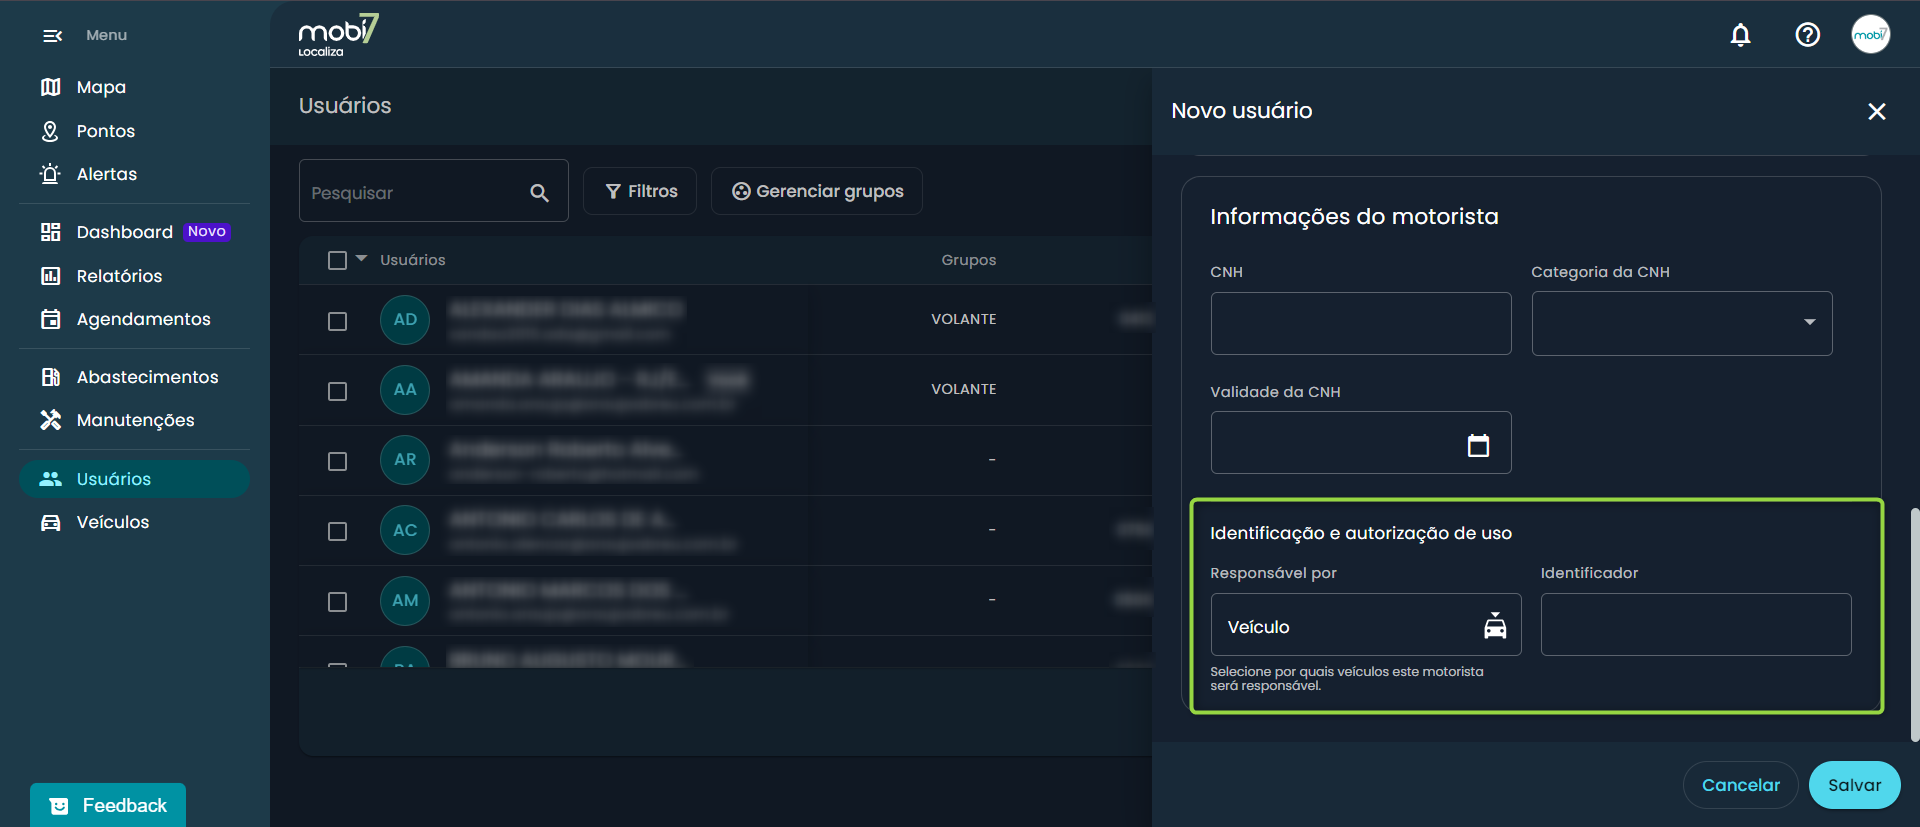Image resolution: width=1920 pixels, height=827 pixels.
Task: Click the AR user avatar
Action: pyautogui.click(x=405, y=460)
